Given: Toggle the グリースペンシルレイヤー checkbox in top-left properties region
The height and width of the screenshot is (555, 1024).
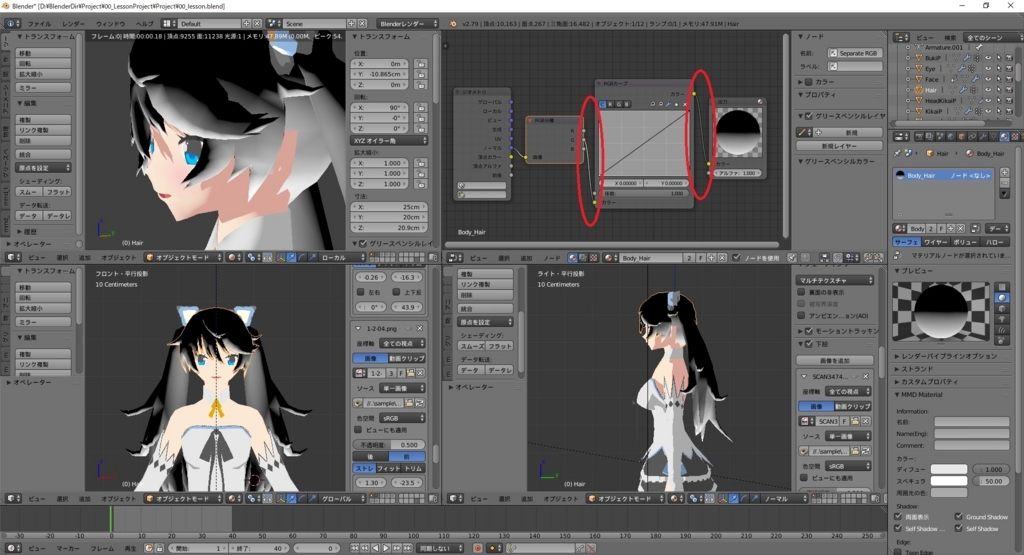Looking at the screenshot, I should point(363,244).
